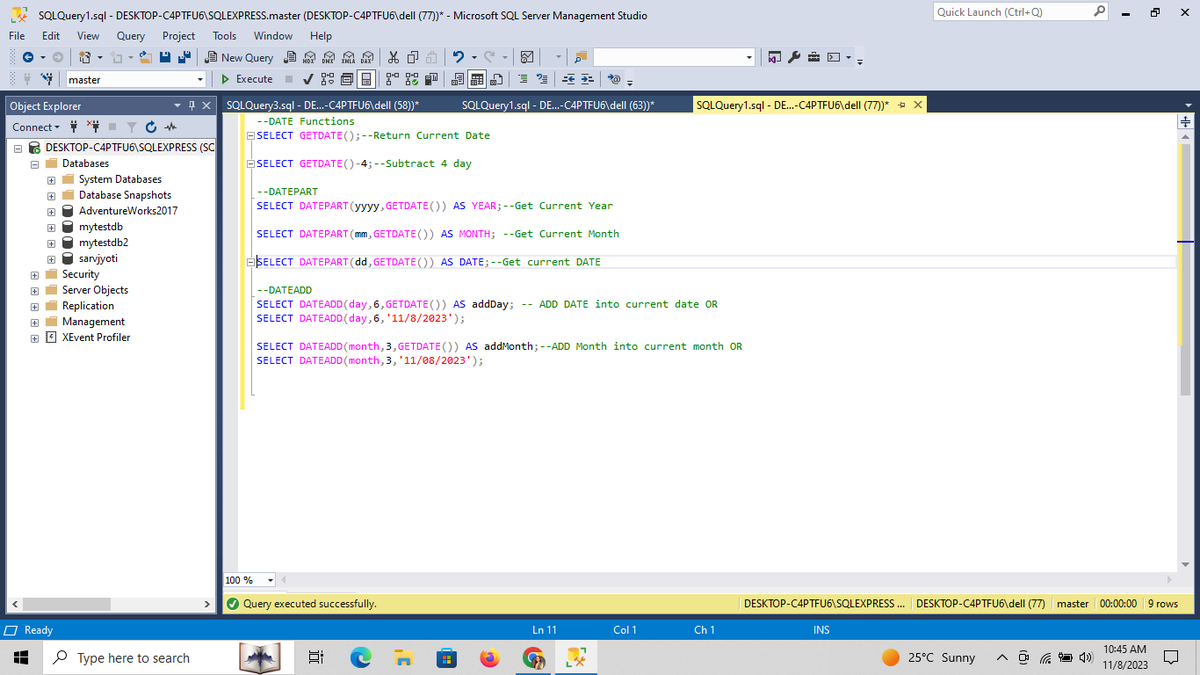Click the Save floppy disk icon
Image resolution: width=1200 pixels, height=675 pixels.
165,58
